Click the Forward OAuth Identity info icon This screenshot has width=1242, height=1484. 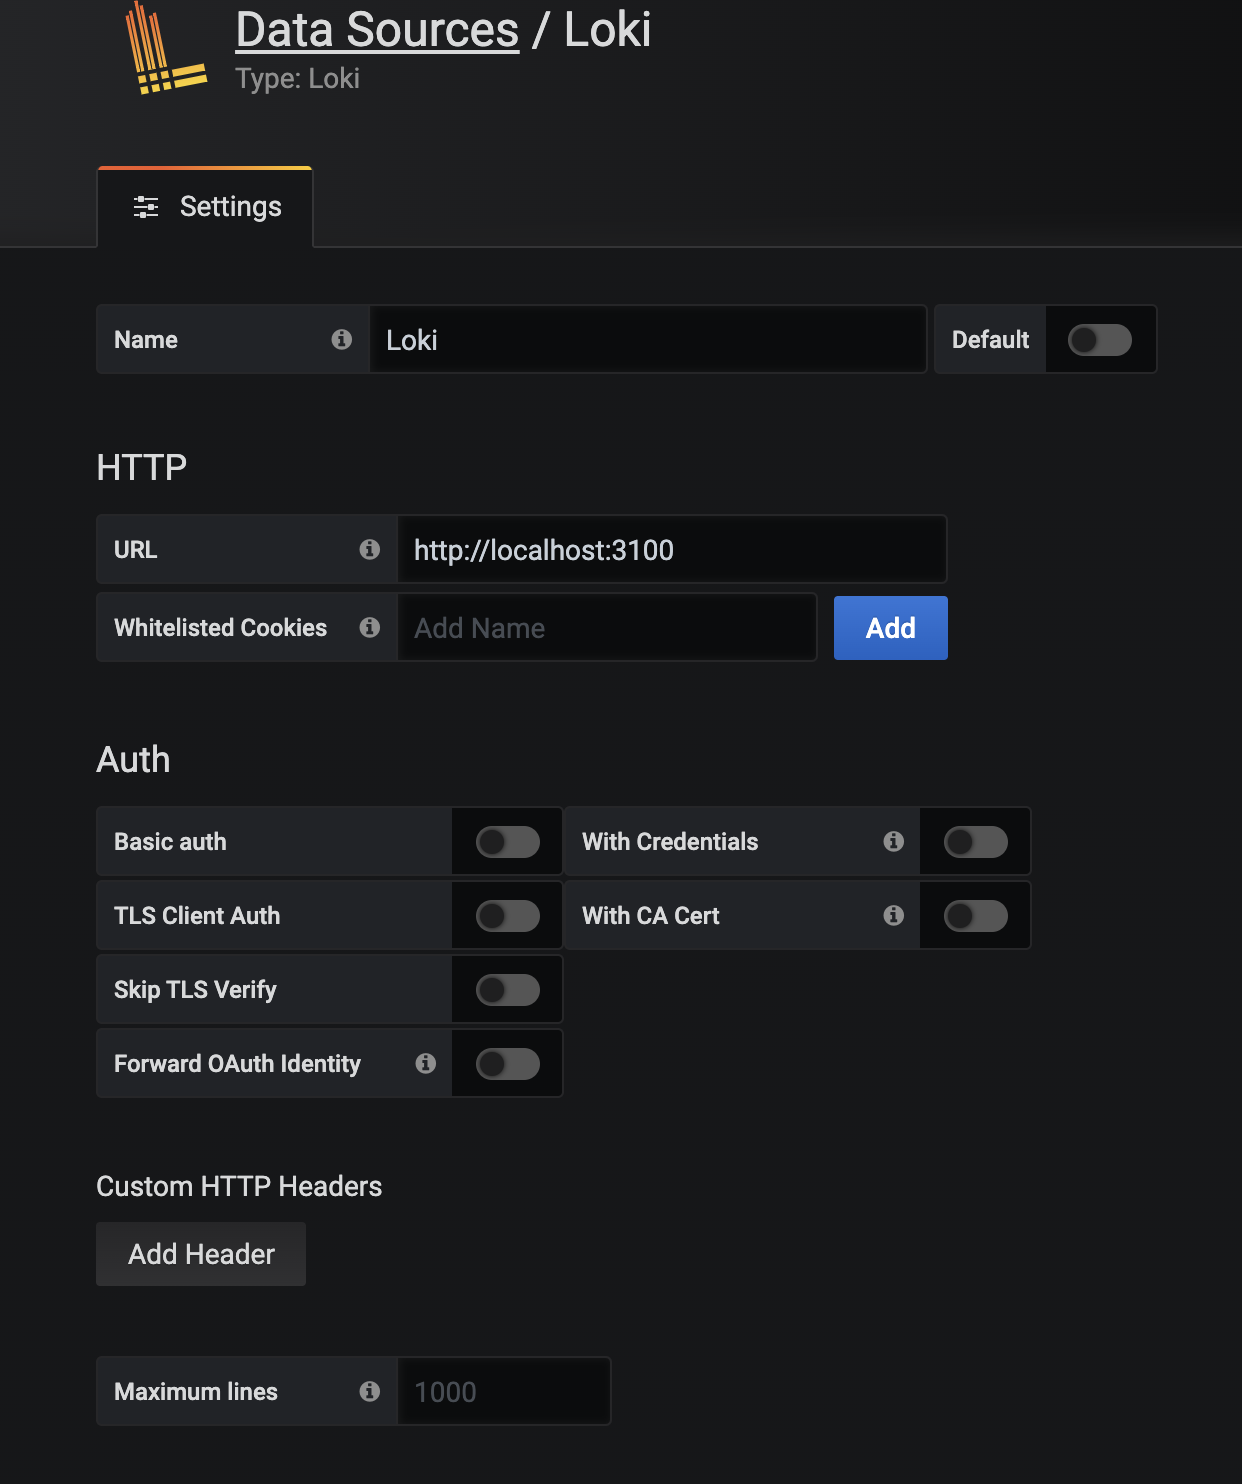pyautogui.click(x=426, y=1063)
